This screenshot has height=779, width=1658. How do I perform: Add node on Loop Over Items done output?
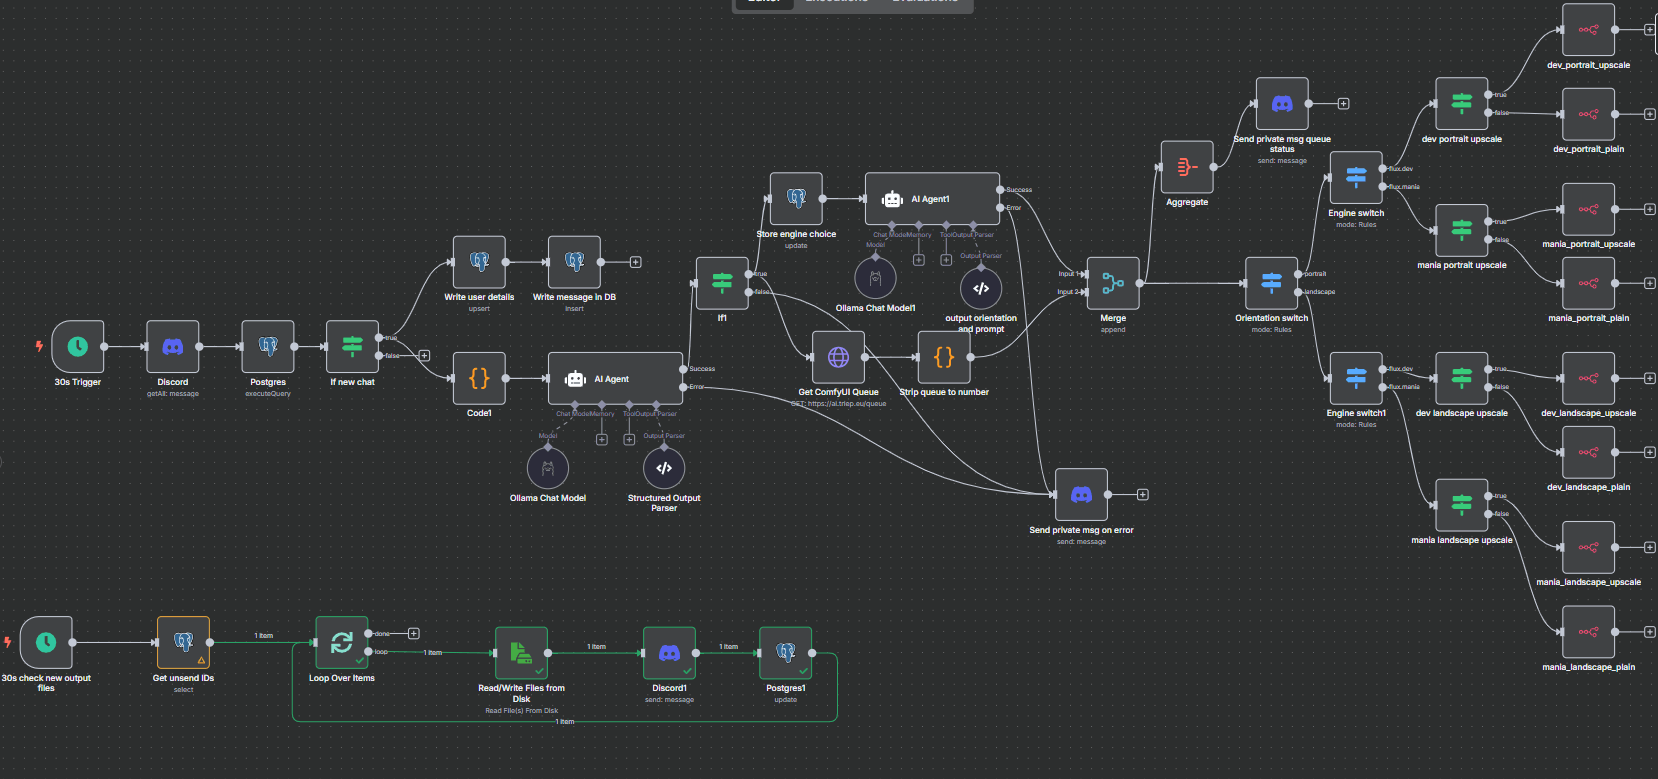tap(413, 634)
